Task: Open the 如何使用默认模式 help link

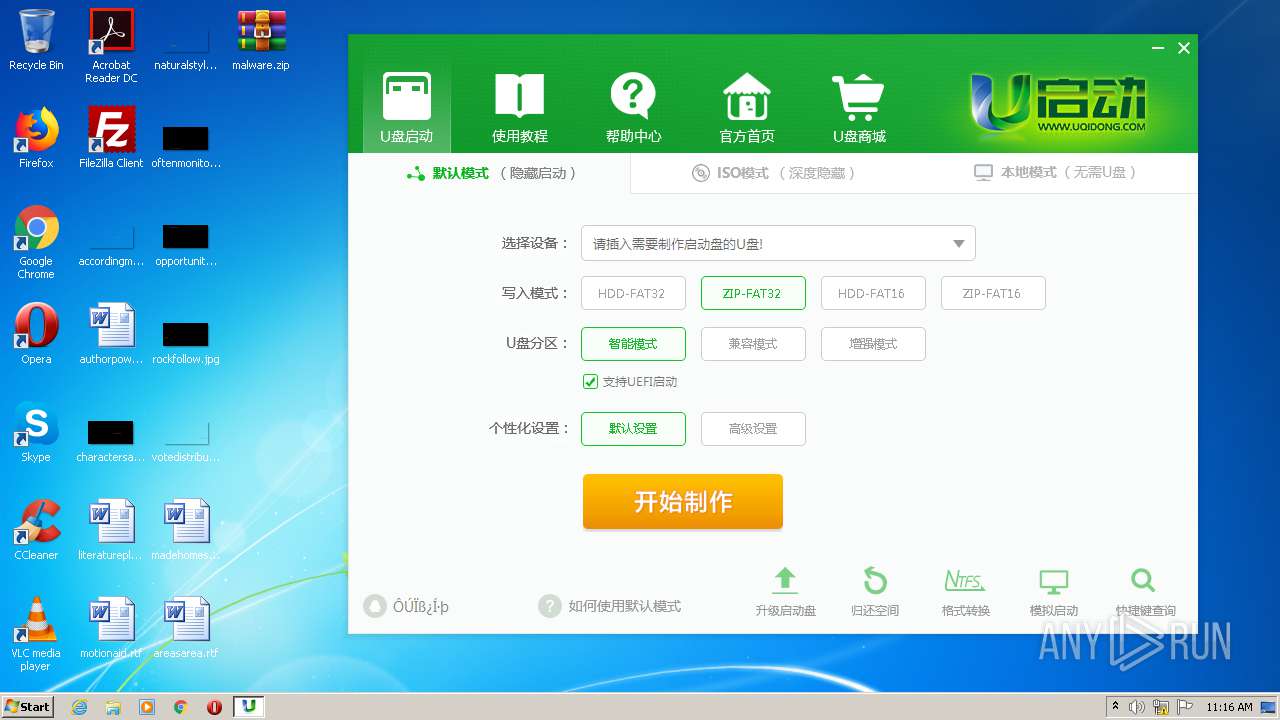Action: pyautogui.click(x=610, y=606)
